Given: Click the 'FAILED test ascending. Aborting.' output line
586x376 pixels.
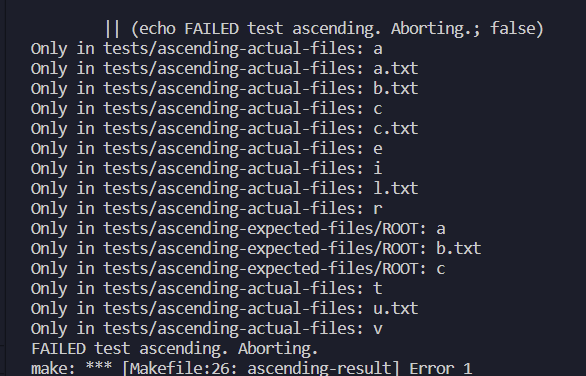Looking at the screenshot, I should point(175,349).
